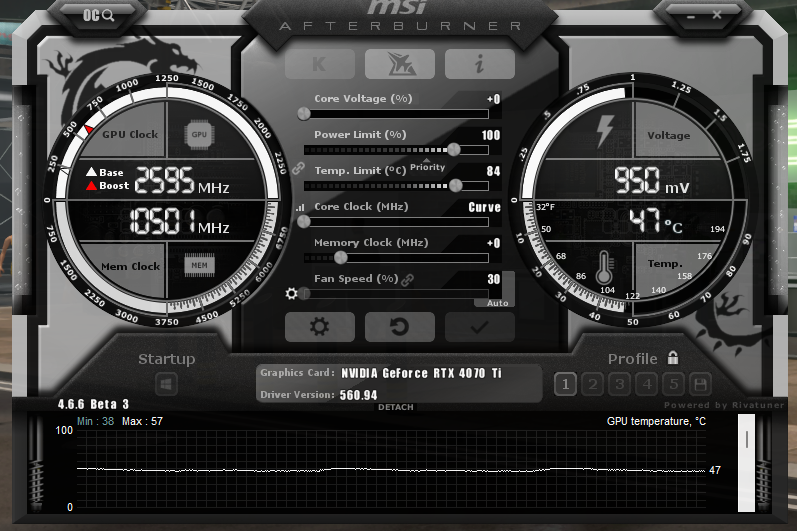Click the Core Clock slider handle
Viewport: 797px width, 531px height.
point(303,222)
